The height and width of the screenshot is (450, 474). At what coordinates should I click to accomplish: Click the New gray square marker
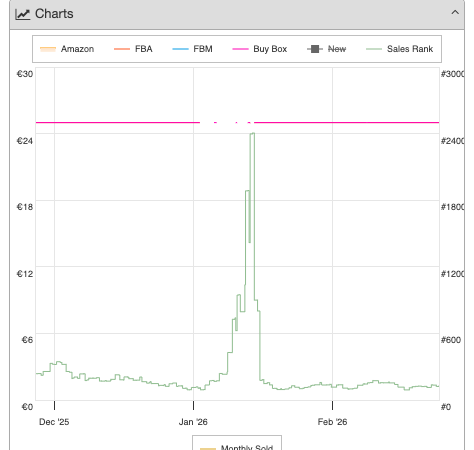[x=315, y=49]
